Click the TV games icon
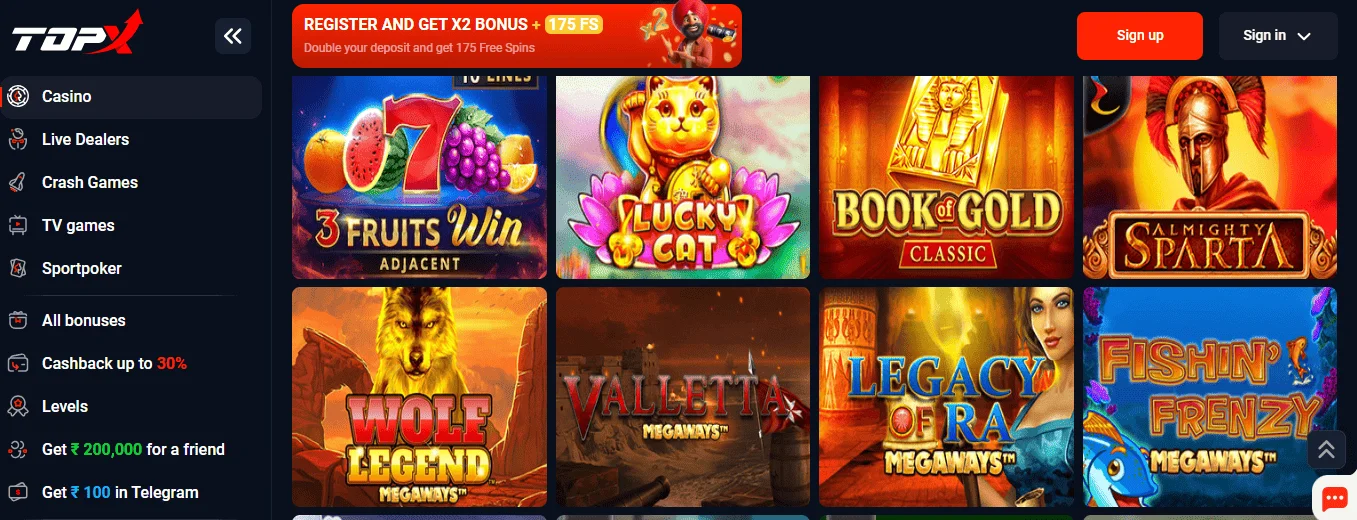Viewport: 1357px width, 520px height. [x=17, y=226]
